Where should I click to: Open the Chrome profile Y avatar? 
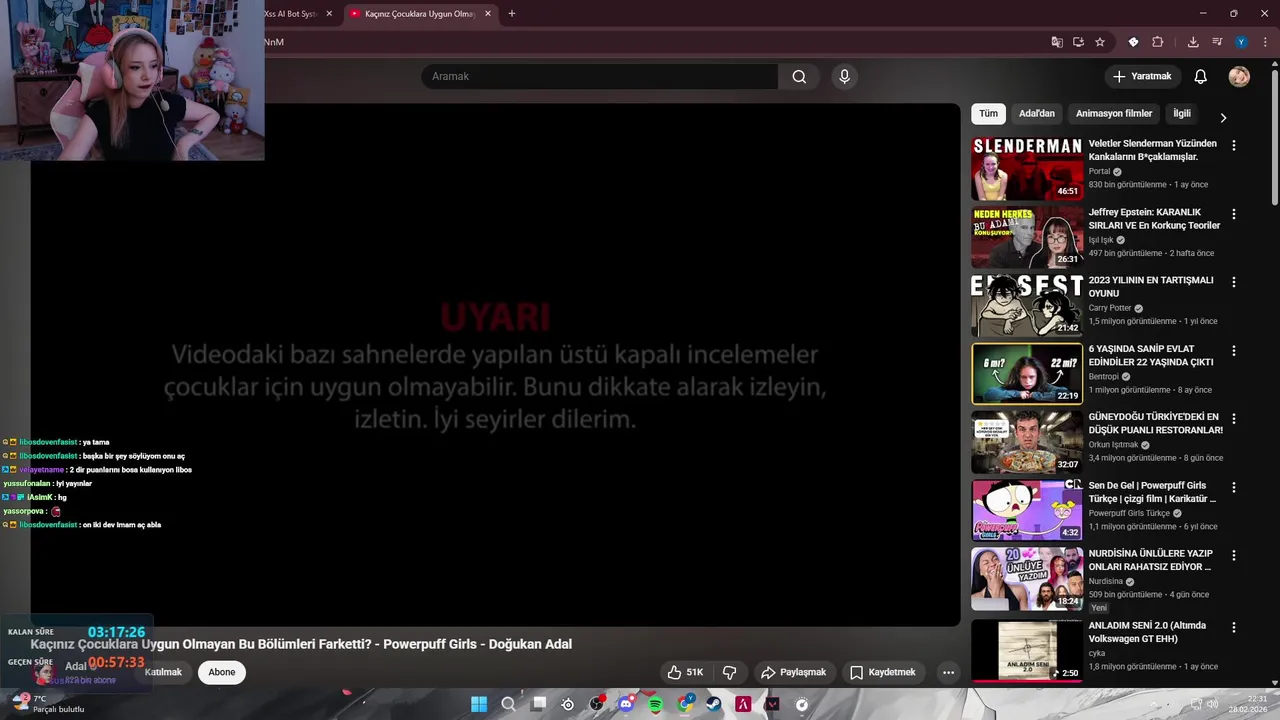pyautogui.click(x=1241, y=42)
